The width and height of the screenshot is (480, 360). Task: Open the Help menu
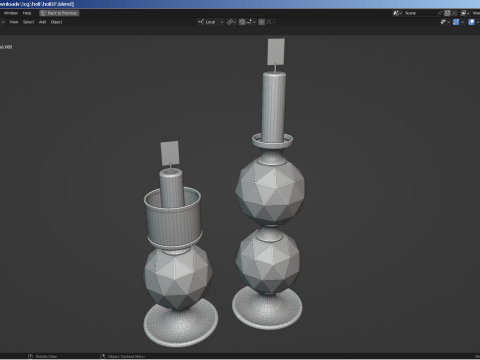[27, 13]
